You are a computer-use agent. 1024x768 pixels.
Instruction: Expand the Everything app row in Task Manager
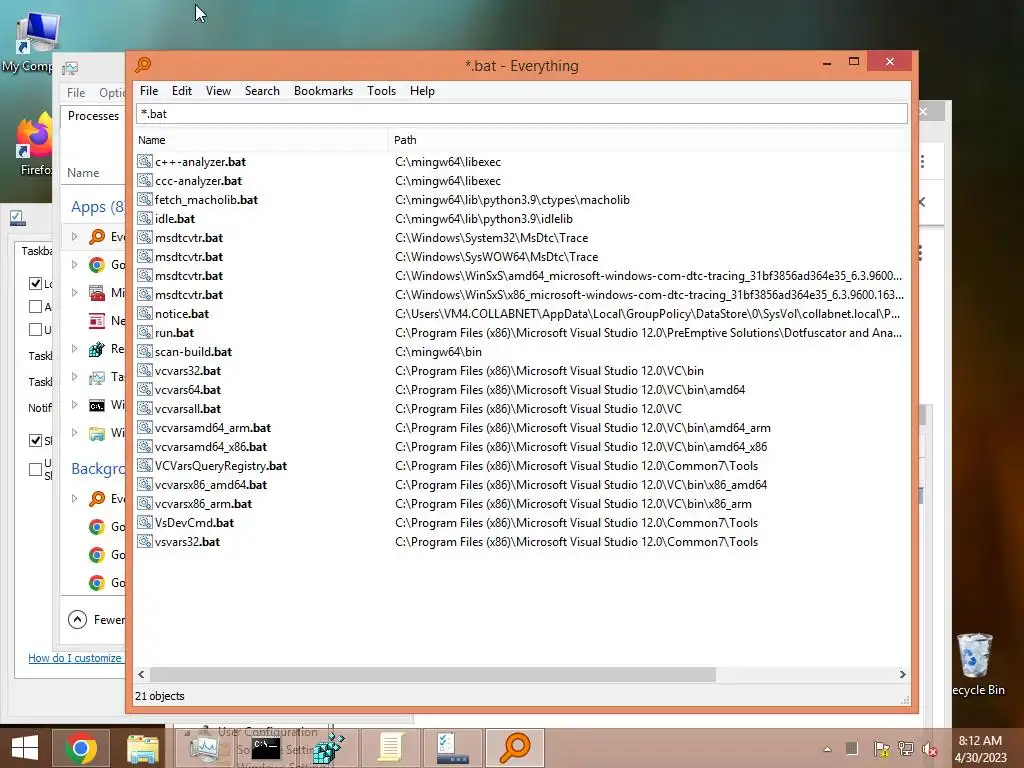pos(74,236)
